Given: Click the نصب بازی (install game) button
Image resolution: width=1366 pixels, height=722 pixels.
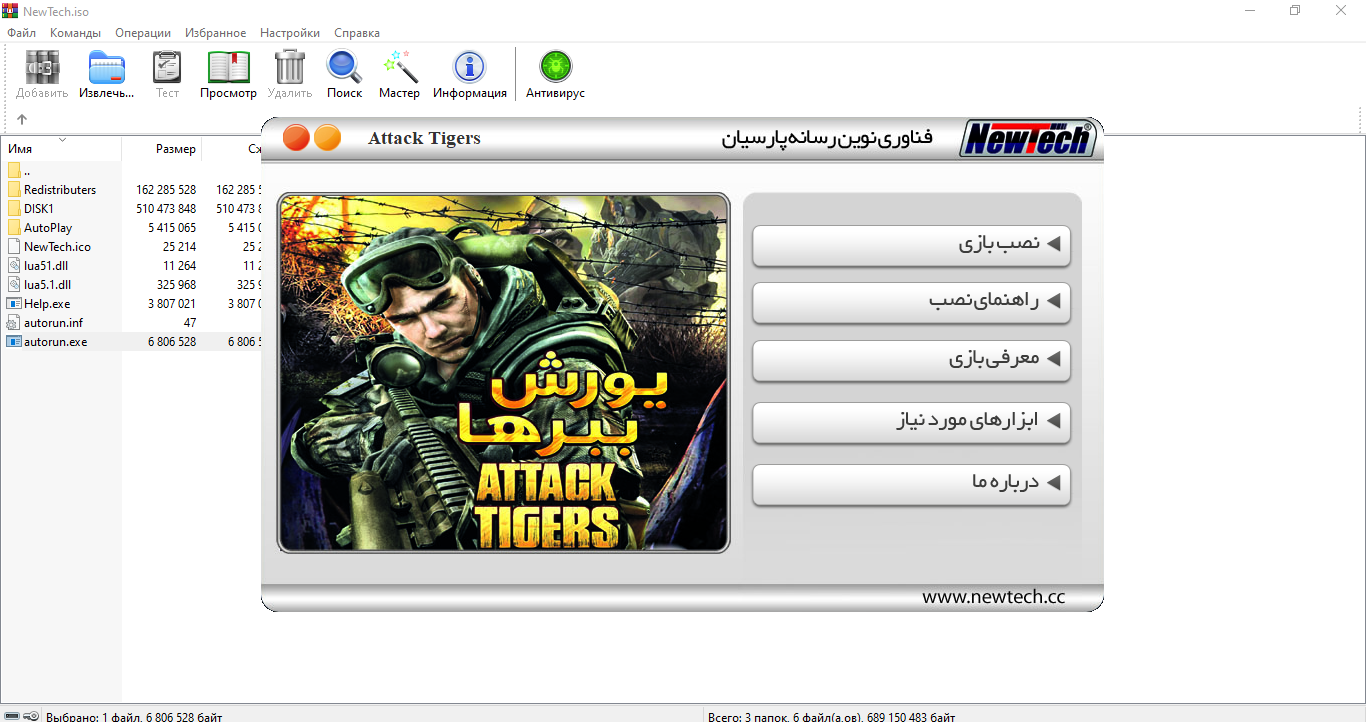Looking at the screenshot, I should (x=911, y=246).
